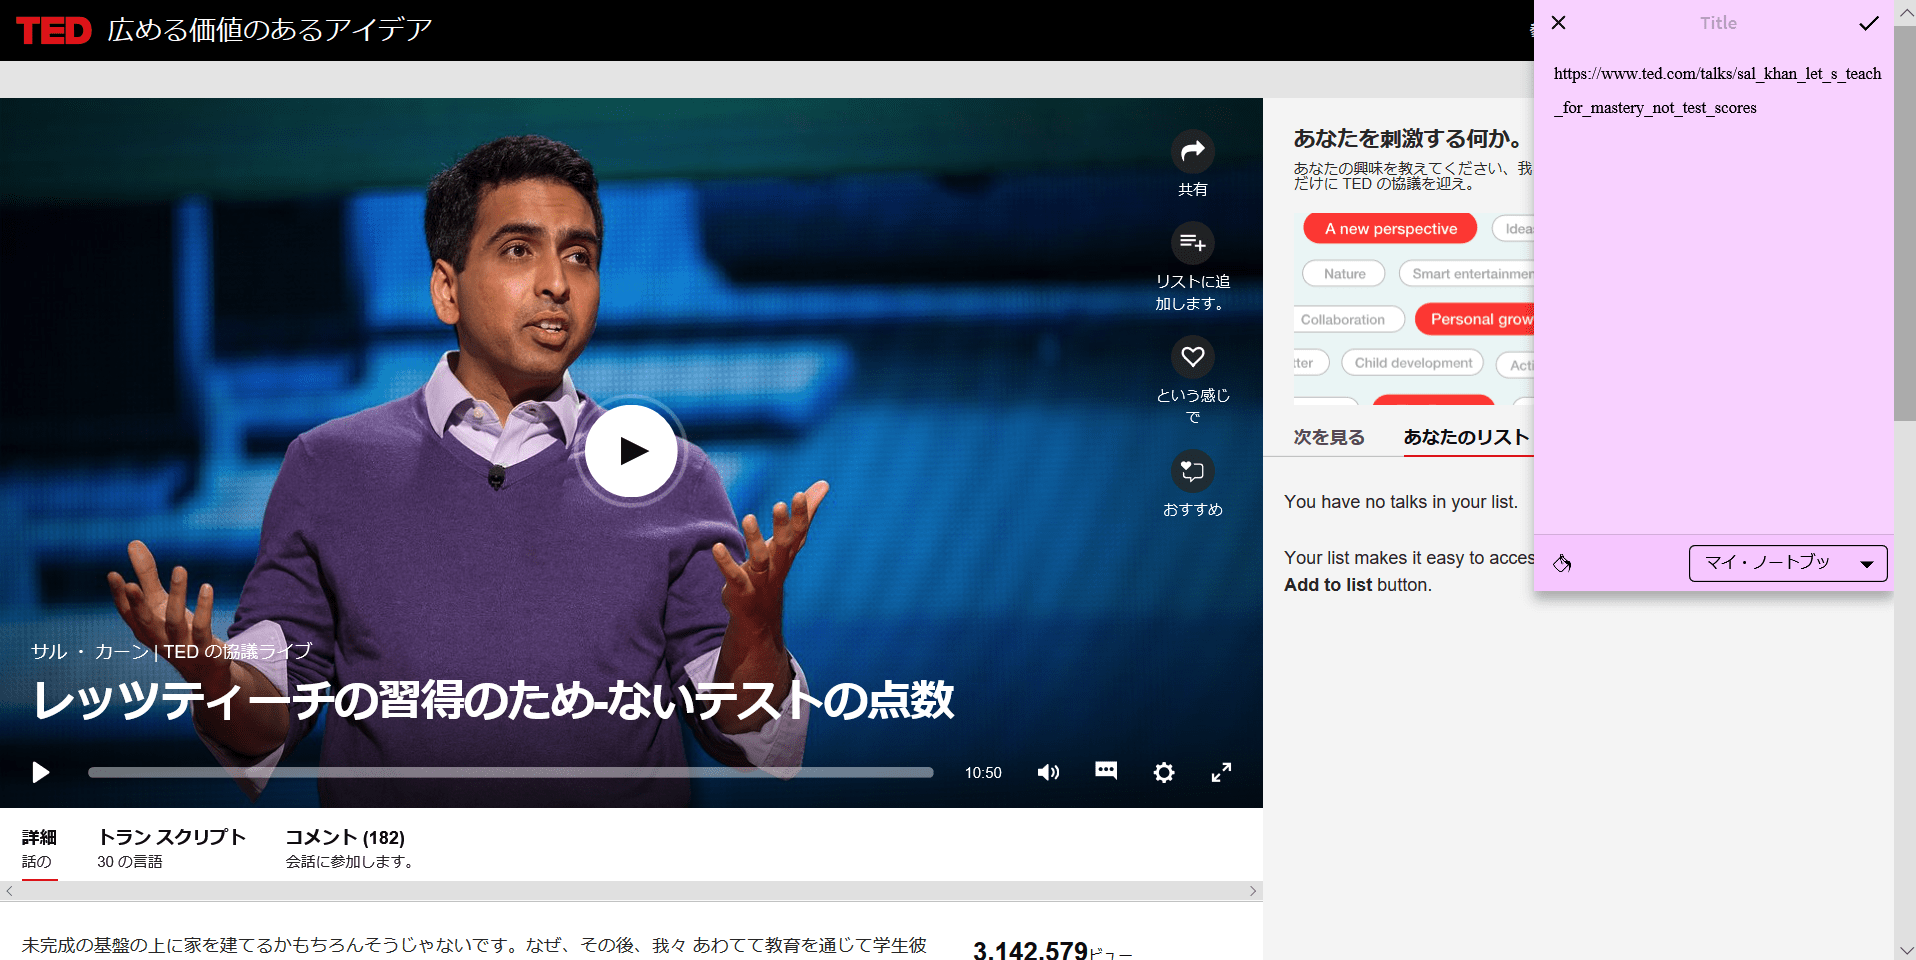The width and height of the screenshot is (1916, 960).
Task: Click the heart like icon
Action: tap(1192, 357)
